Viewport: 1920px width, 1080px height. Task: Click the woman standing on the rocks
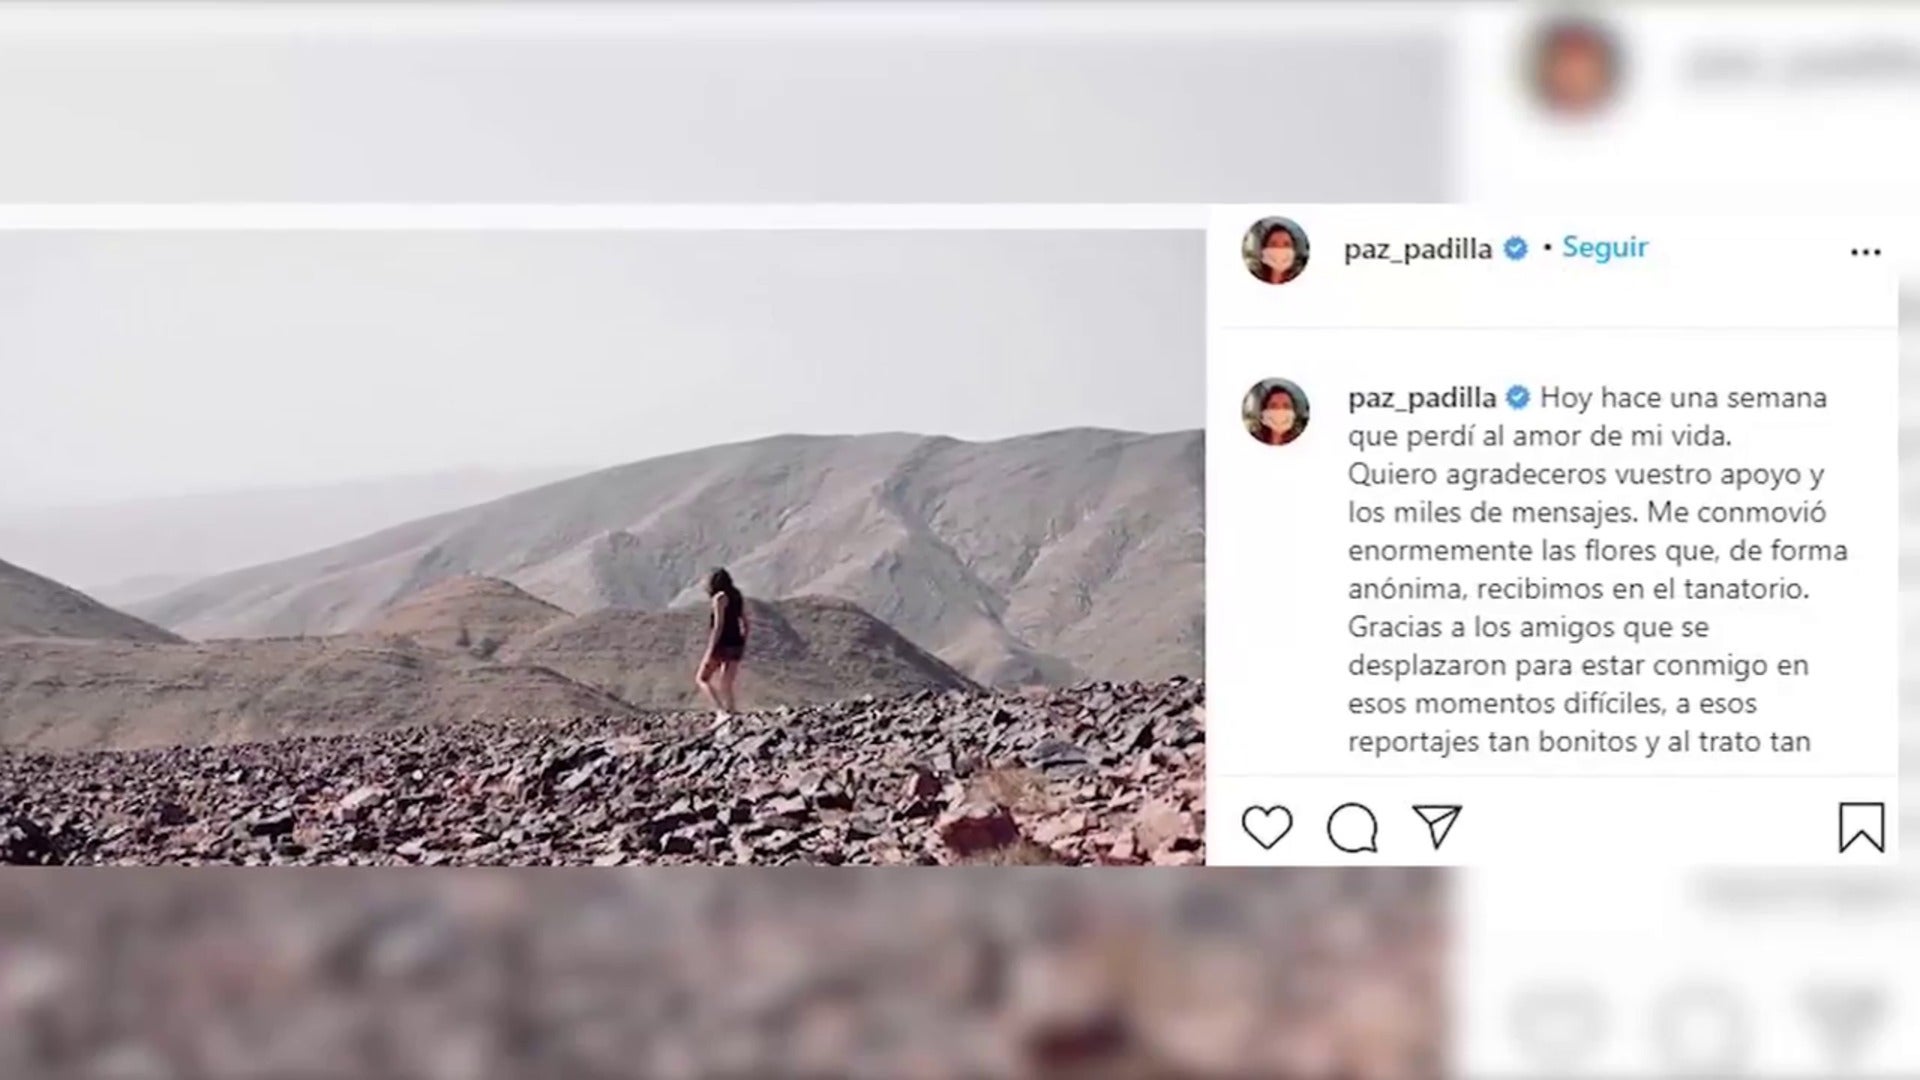(x=724, y=646)
